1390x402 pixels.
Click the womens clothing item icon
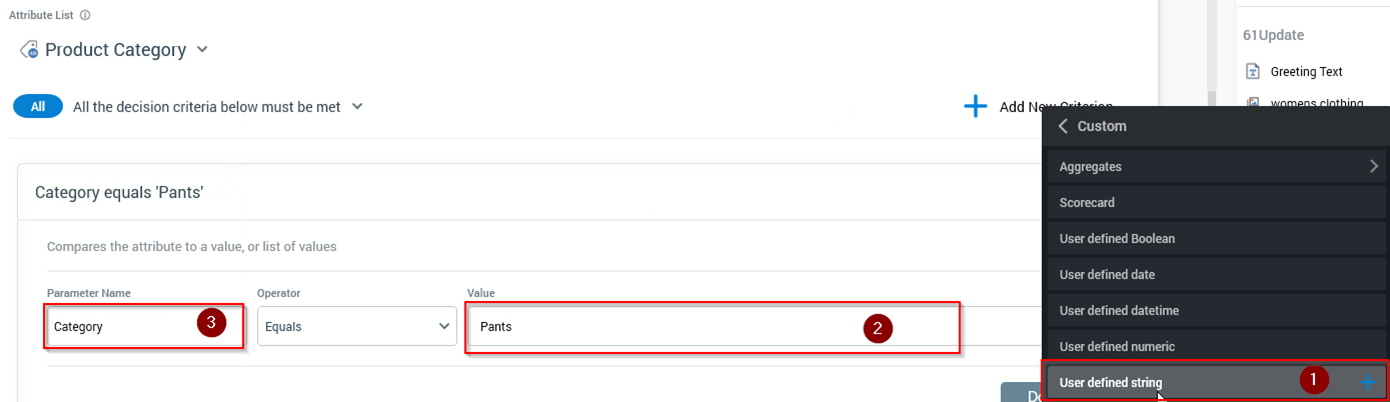(x=1252, y=103)
